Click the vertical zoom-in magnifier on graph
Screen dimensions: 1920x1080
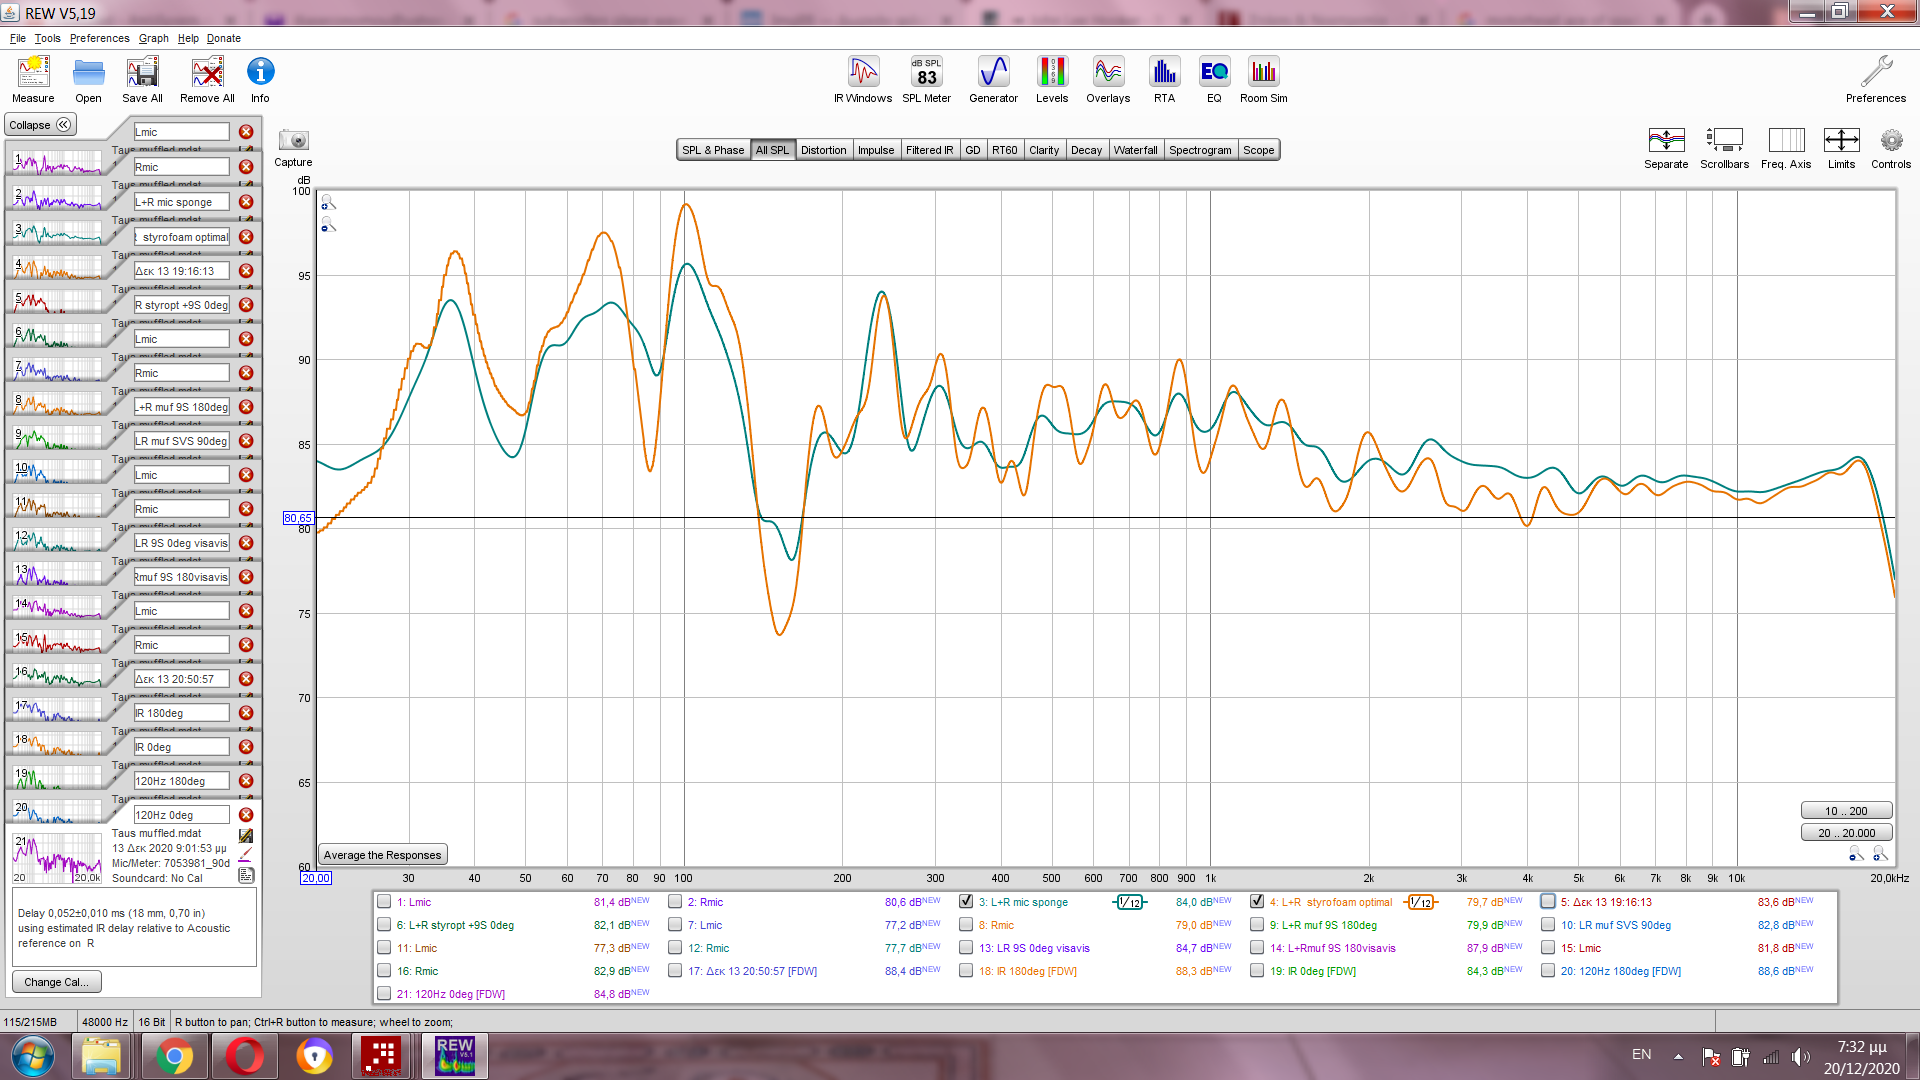(328, 203)
